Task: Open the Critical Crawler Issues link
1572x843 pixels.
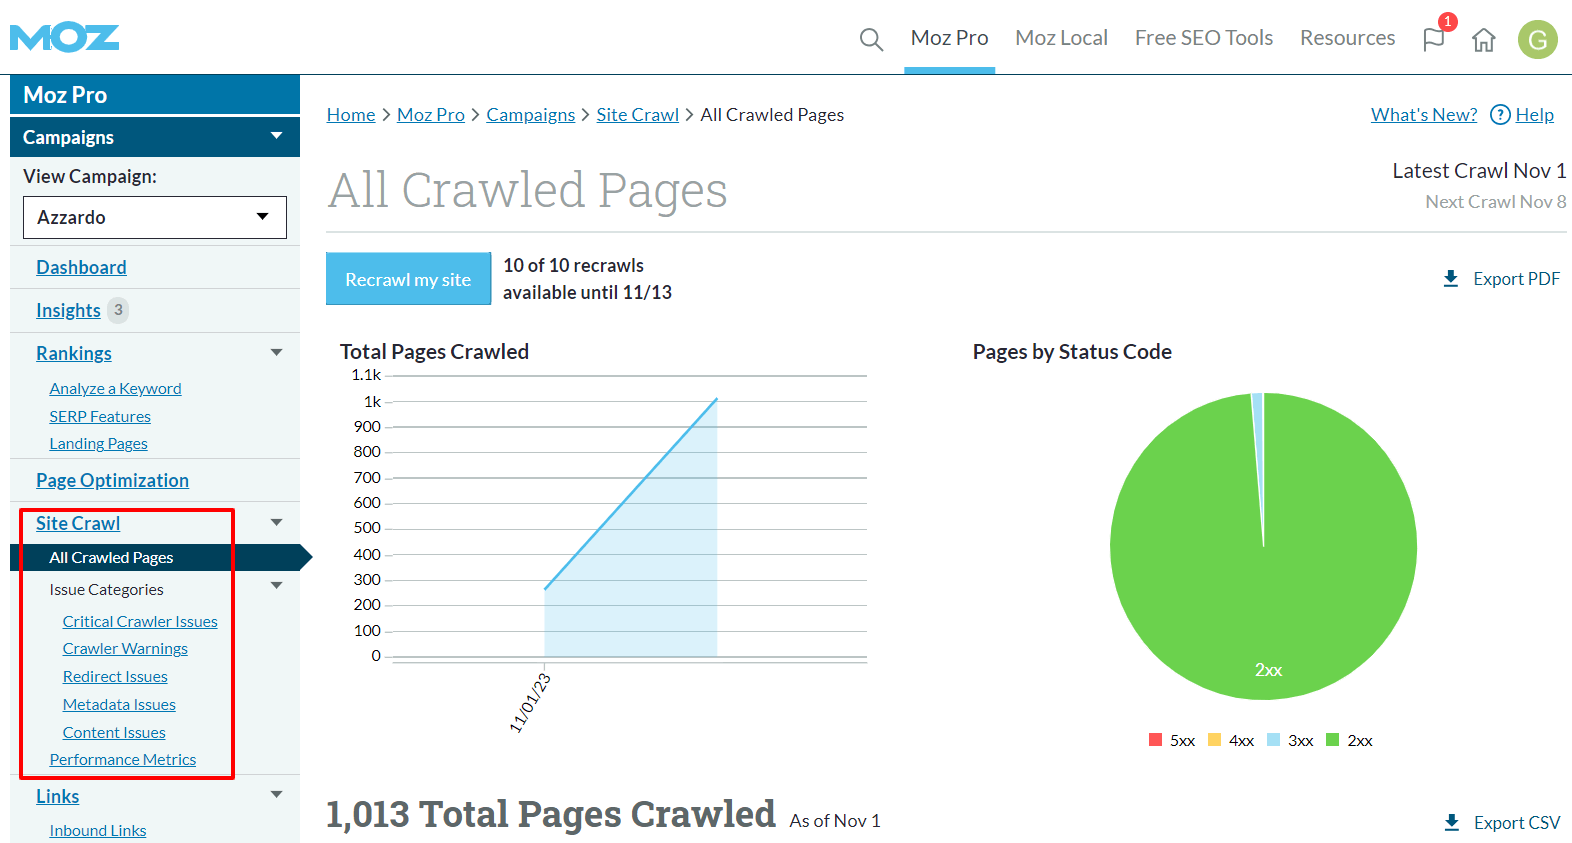Action: click(140, 622)
